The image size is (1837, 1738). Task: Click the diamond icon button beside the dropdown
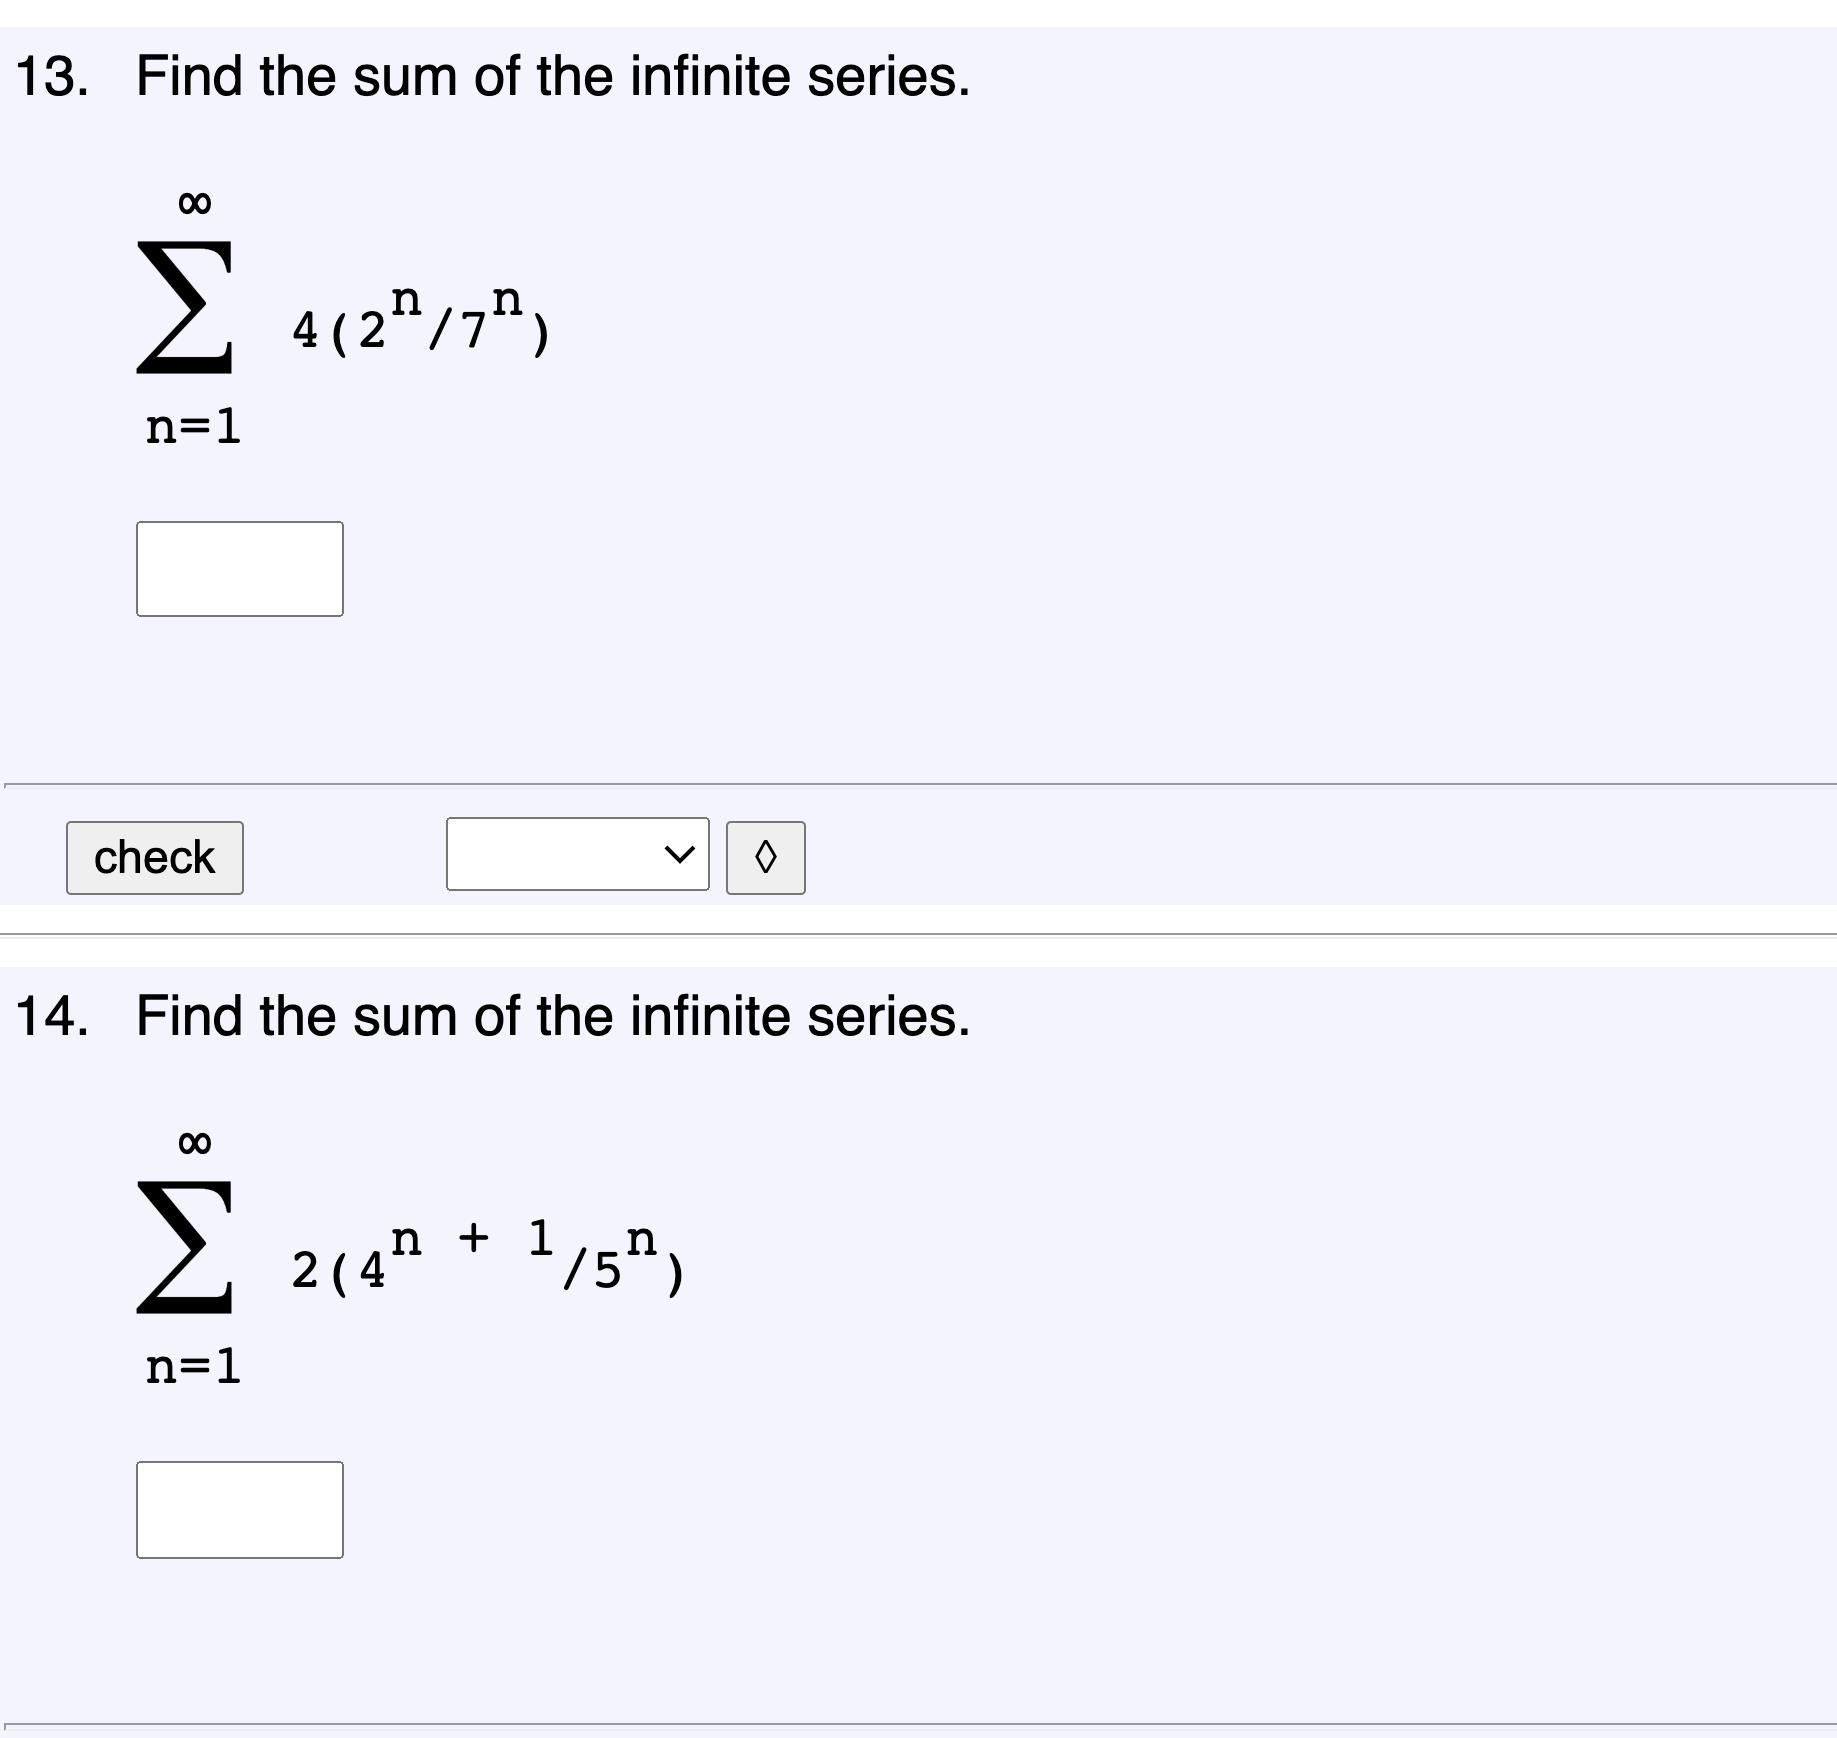click(x=765, y=857)
